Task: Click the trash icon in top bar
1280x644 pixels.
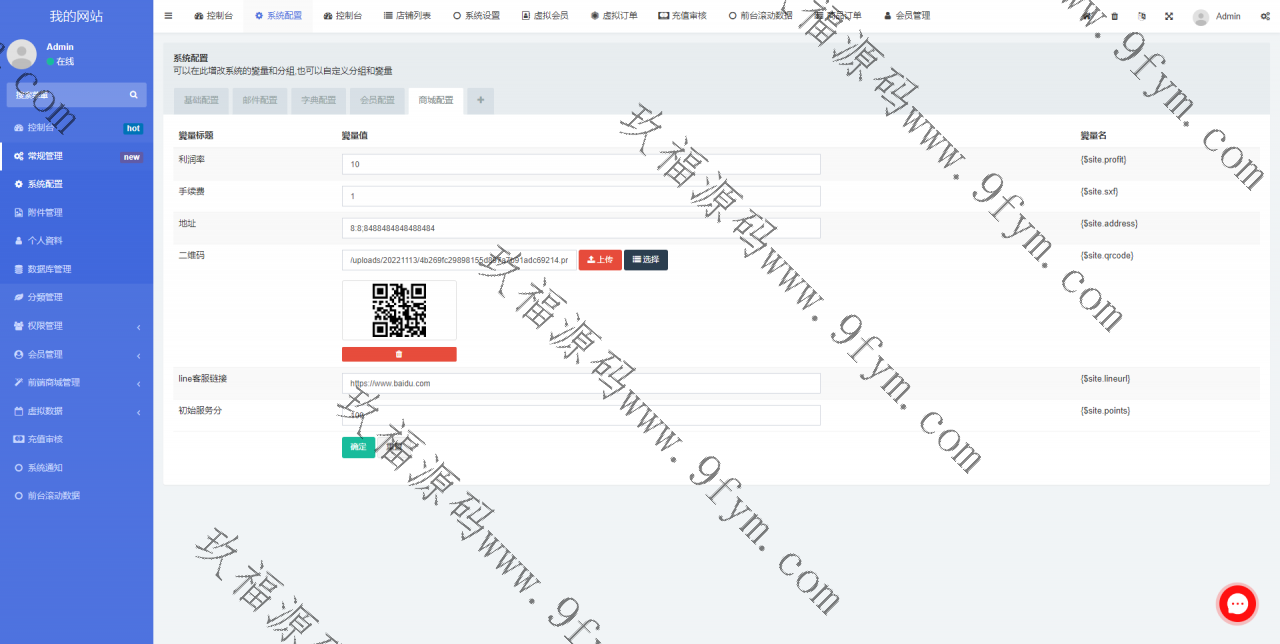Action: 1115,16
